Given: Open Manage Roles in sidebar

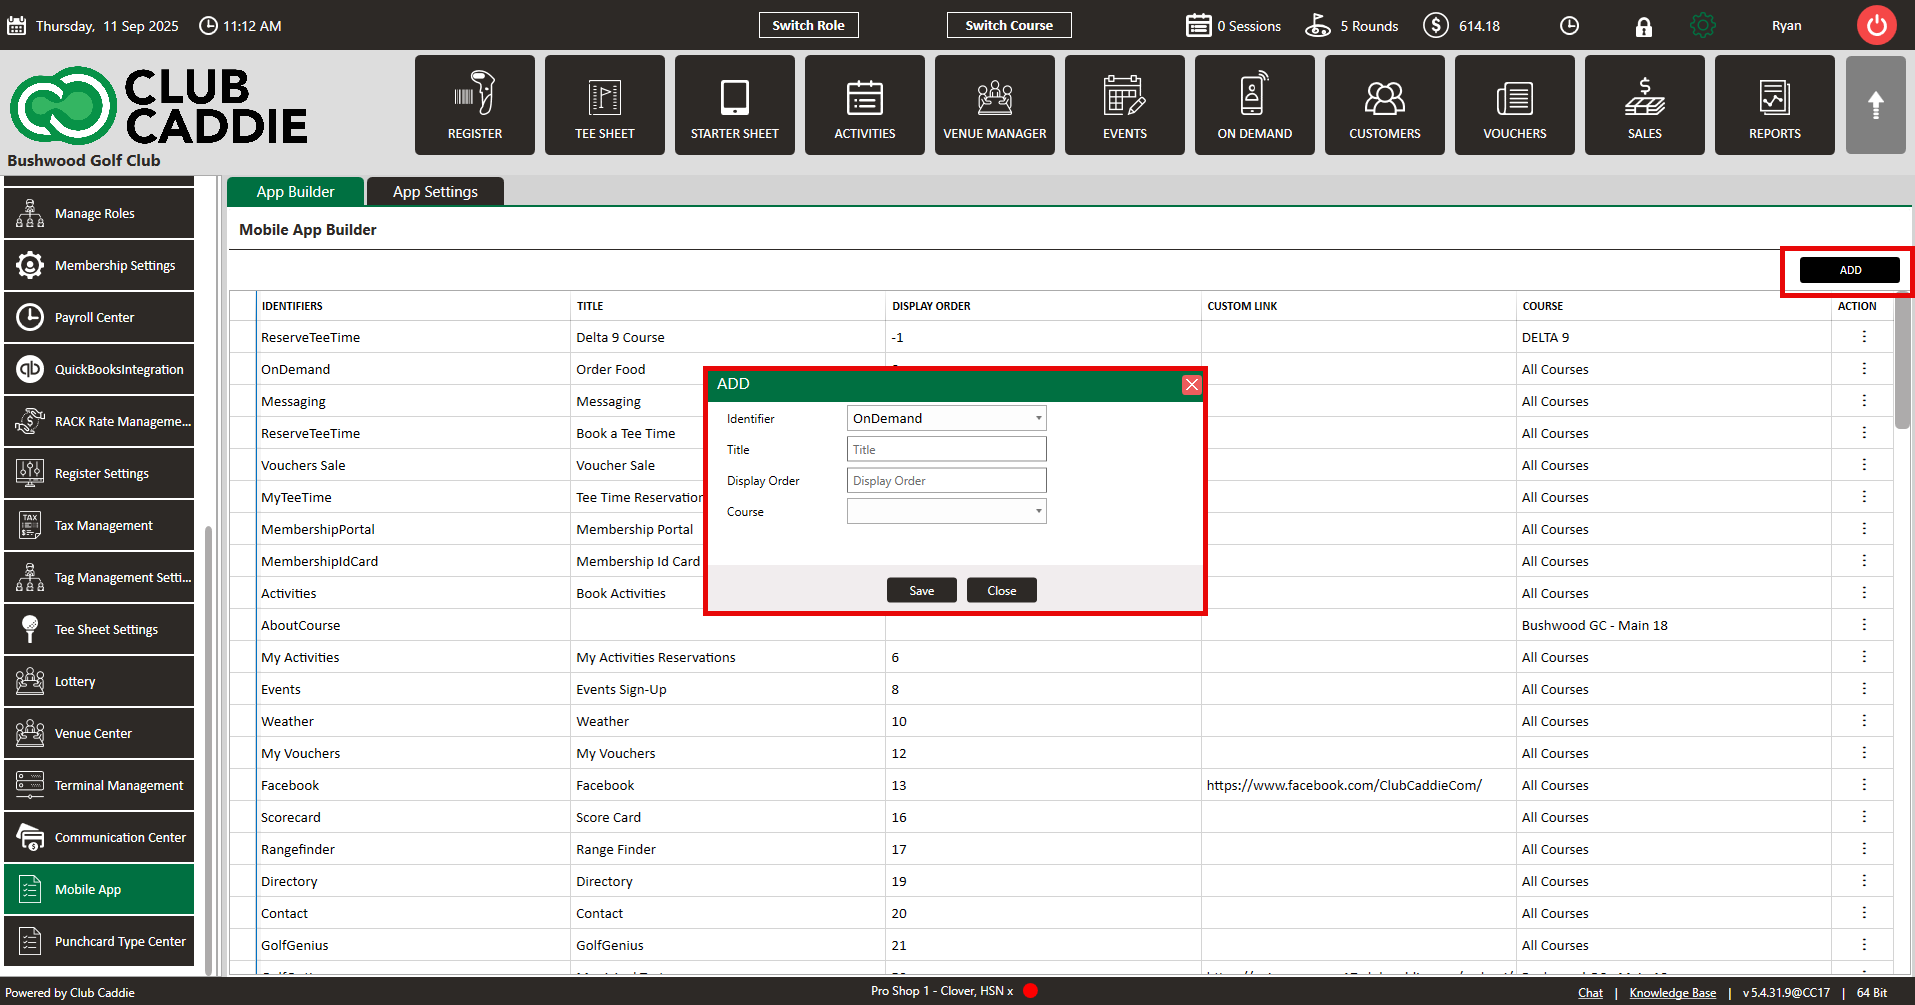Looking at the screenshot, I should point(99,213).
